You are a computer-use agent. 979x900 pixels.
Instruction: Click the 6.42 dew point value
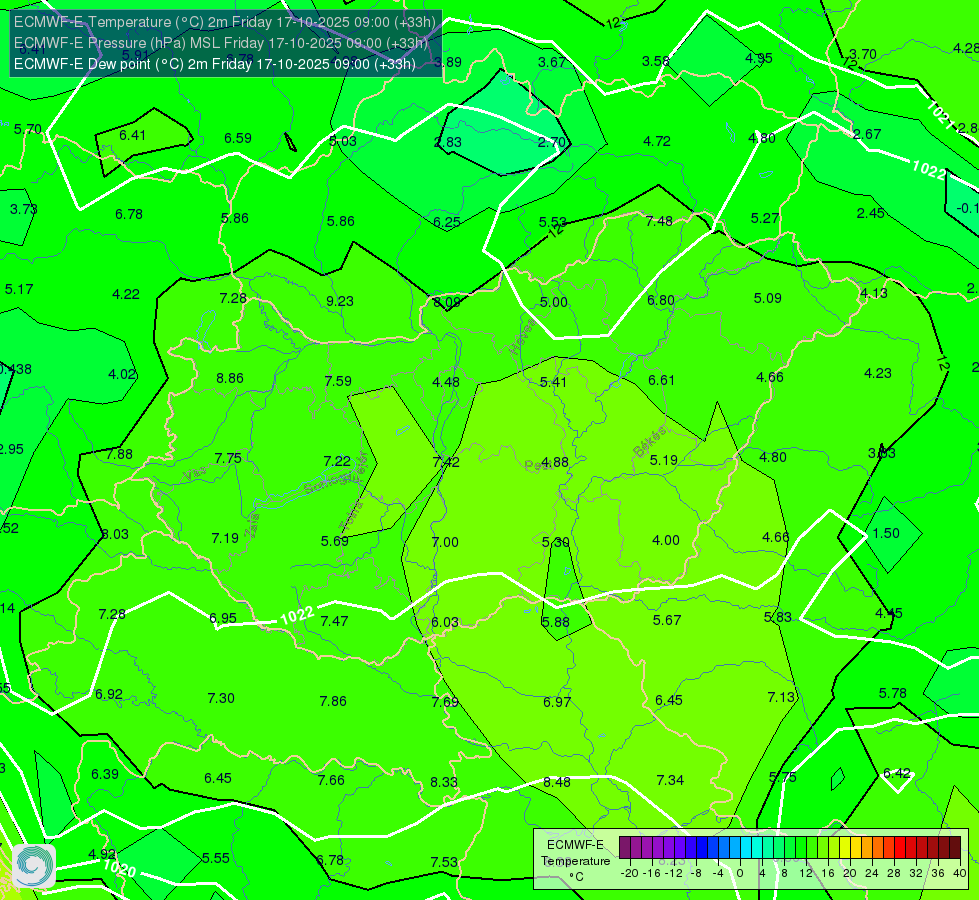pos(897,773)
